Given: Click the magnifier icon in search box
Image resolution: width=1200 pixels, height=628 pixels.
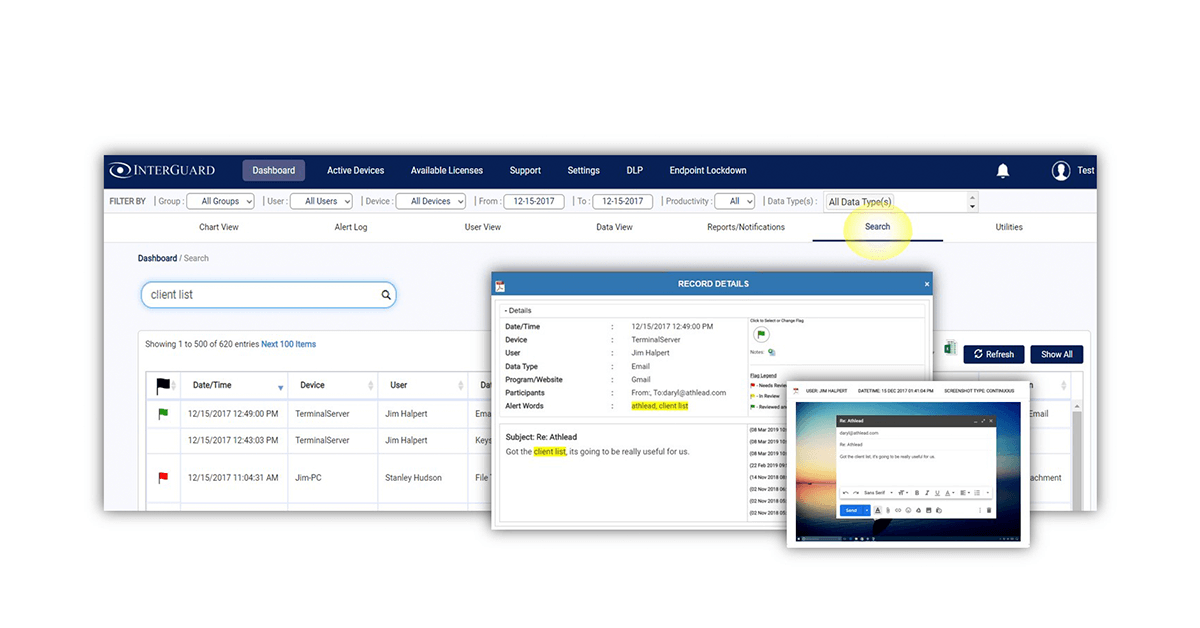Looking at the screenshot, I should point(385,295).
